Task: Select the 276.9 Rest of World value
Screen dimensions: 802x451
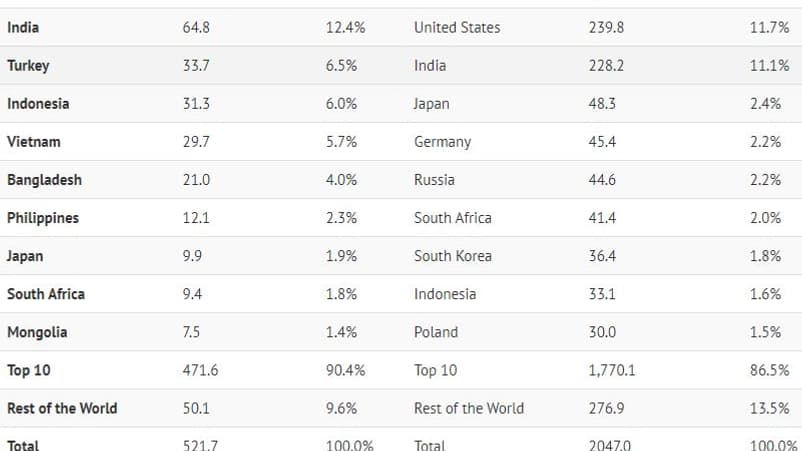Action: pos(606,408)
